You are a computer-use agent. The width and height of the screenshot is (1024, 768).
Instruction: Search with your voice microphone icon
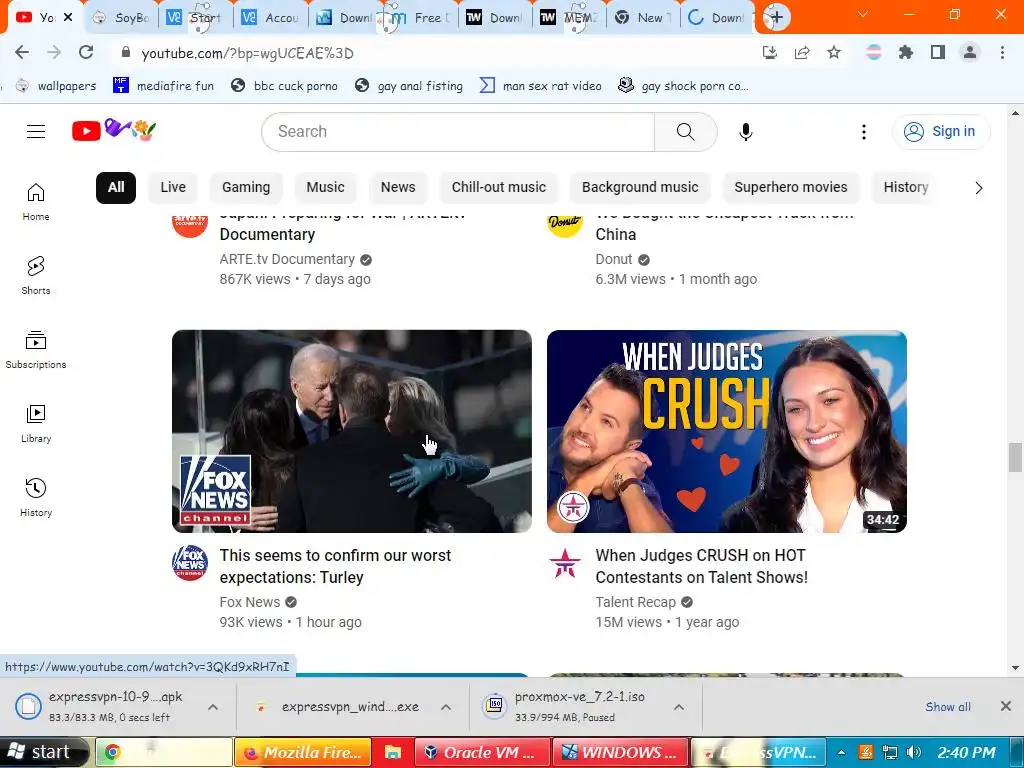point(745,131)
